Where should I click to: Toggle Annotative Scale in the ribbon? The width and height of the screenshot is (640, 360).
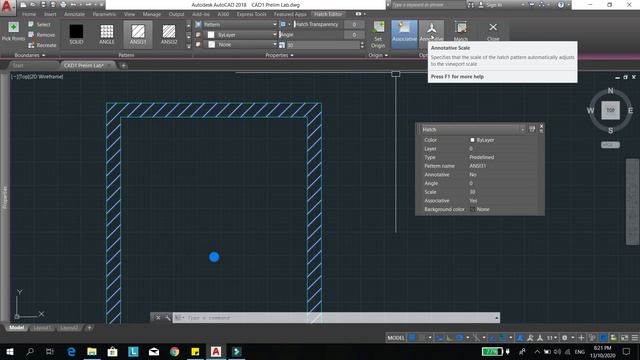[x=431, y=31]
